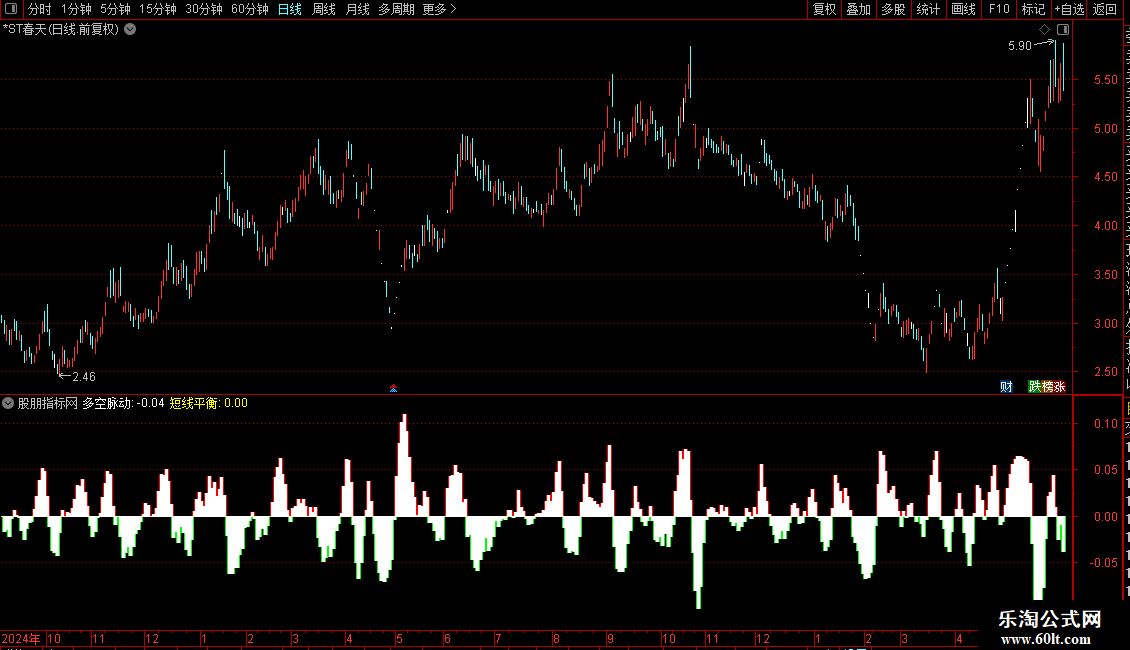Select the 15分钟 period
This screenshot has height=650, width=1130.
point(158,9)
